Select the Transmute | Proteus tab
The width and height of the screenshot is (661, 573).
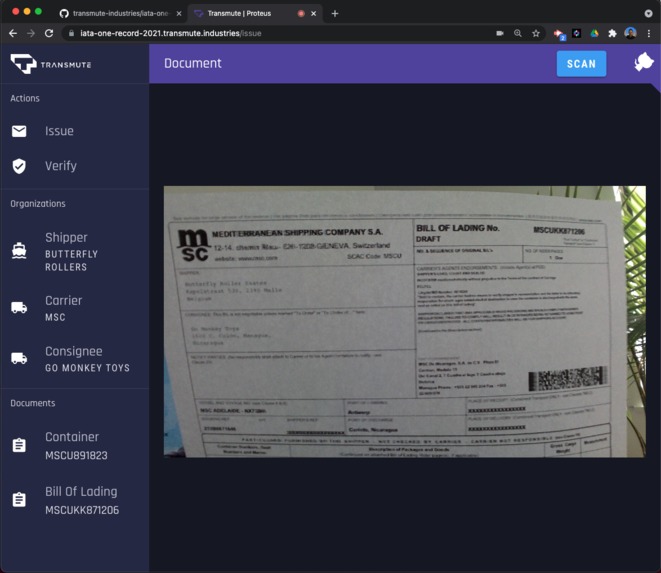pos(255,13)
